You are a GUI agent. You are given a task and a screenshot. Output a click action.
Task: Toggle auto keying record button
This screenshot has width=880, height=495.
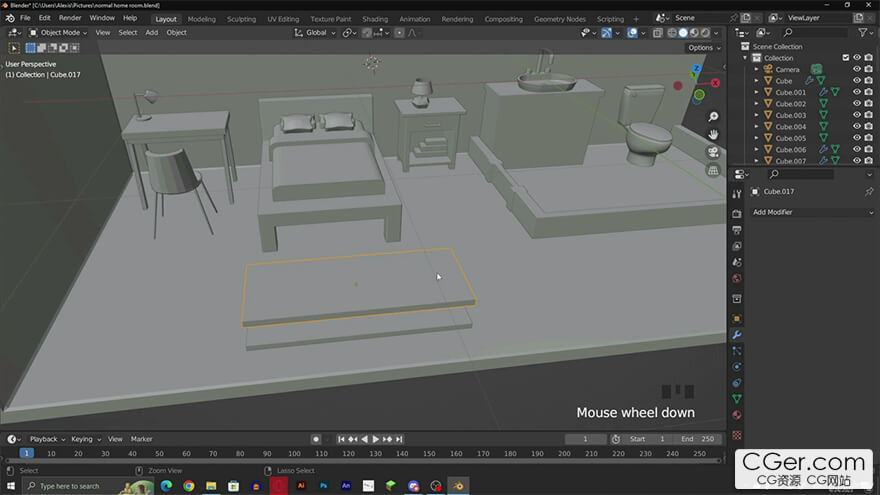point(315,439)
